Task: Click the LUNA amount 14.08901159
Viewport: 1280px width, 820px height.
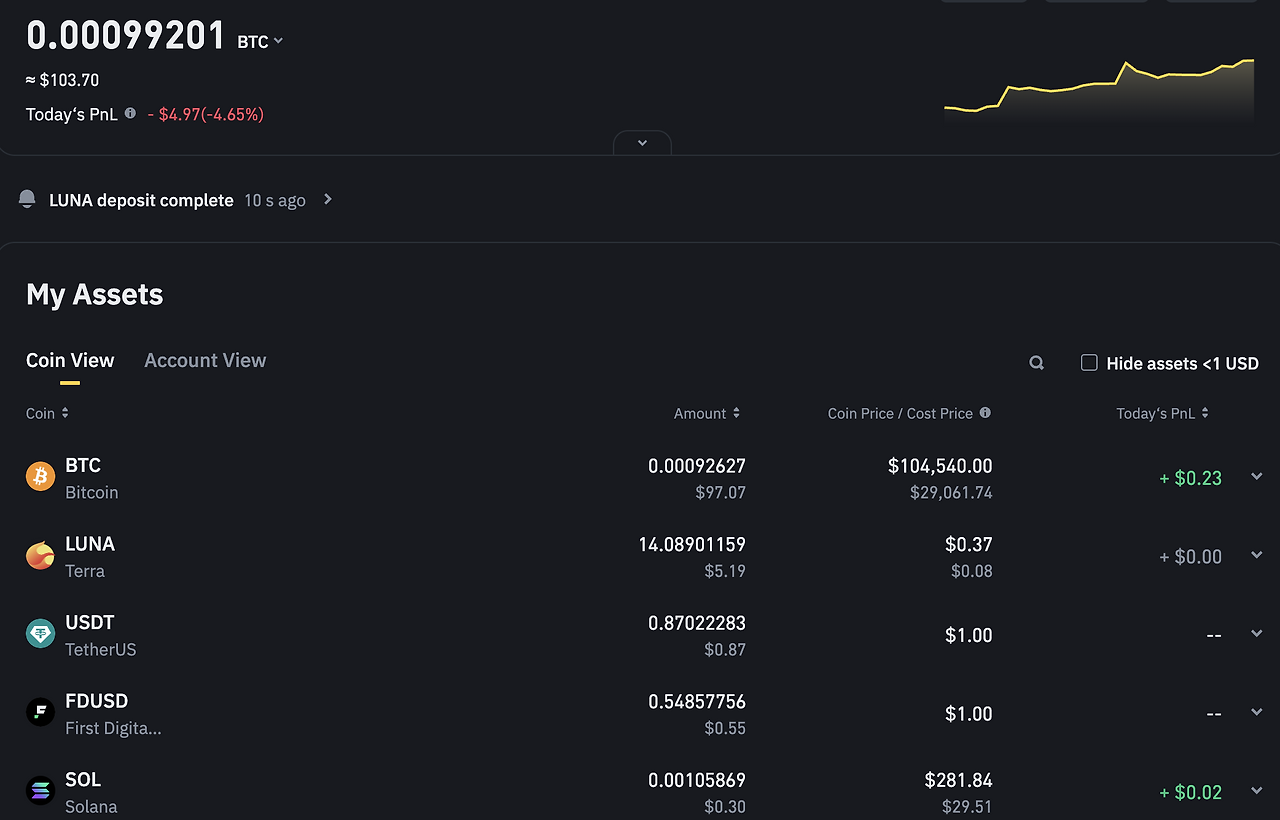Action: pyautogui.click(x=692, y=545)
